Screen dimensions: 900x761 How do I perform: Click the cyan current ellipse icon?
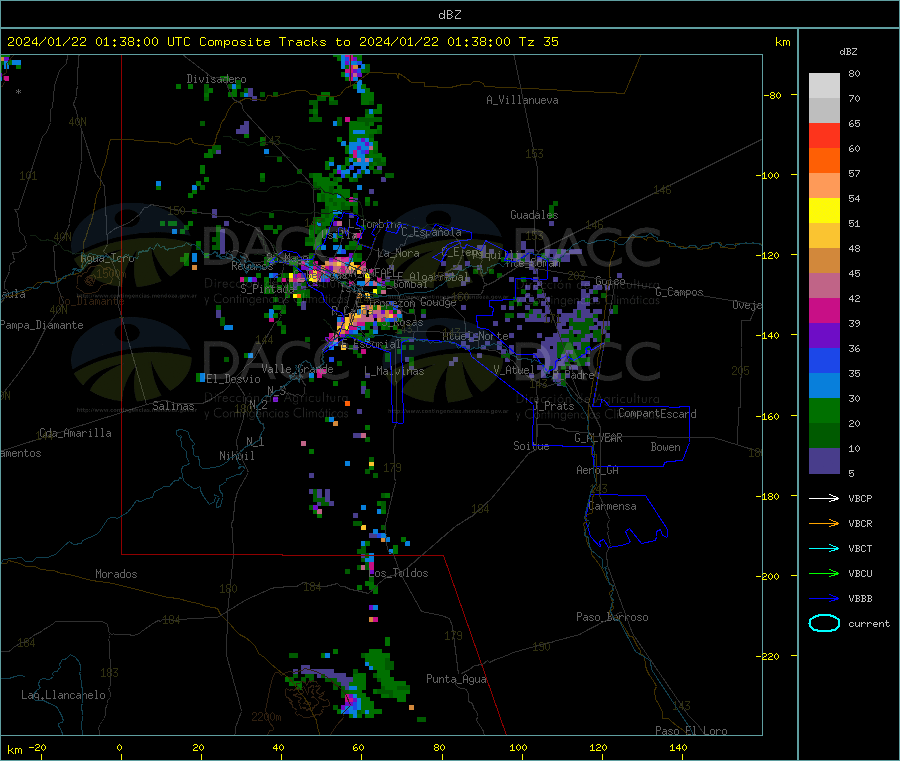(x=824, y=623)
